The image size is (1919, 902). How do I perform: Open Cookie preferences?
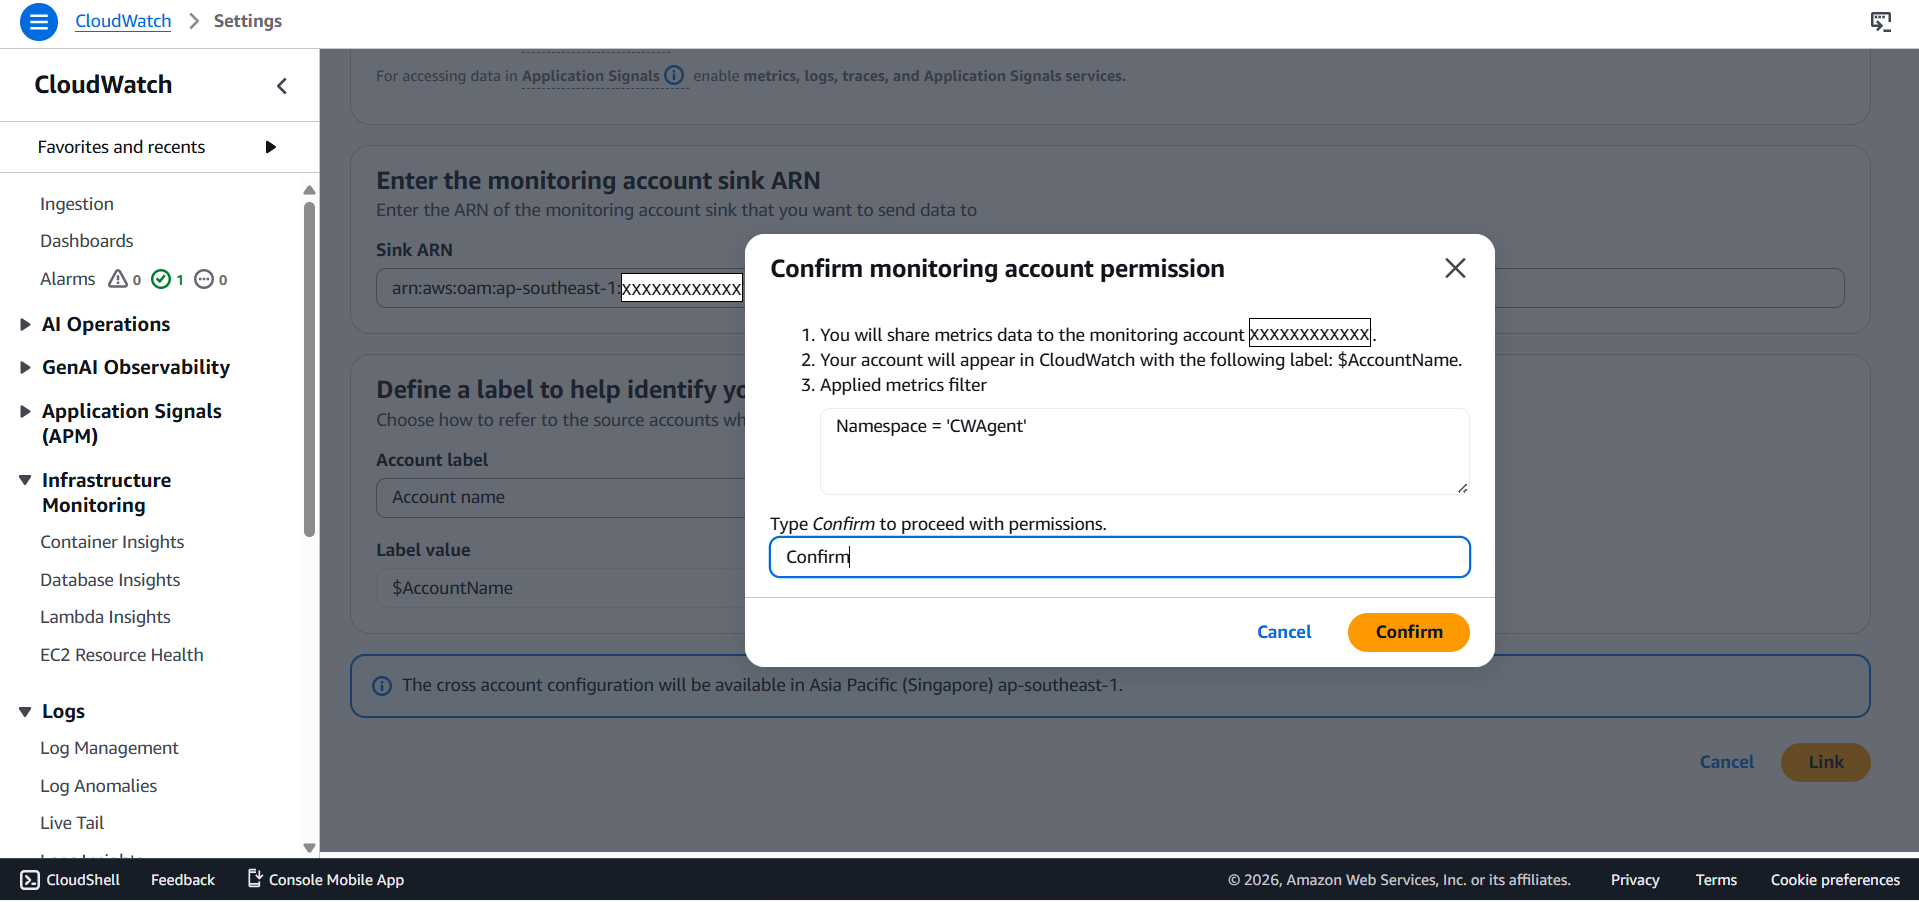pyautogui.click(x=1835, y=880)
